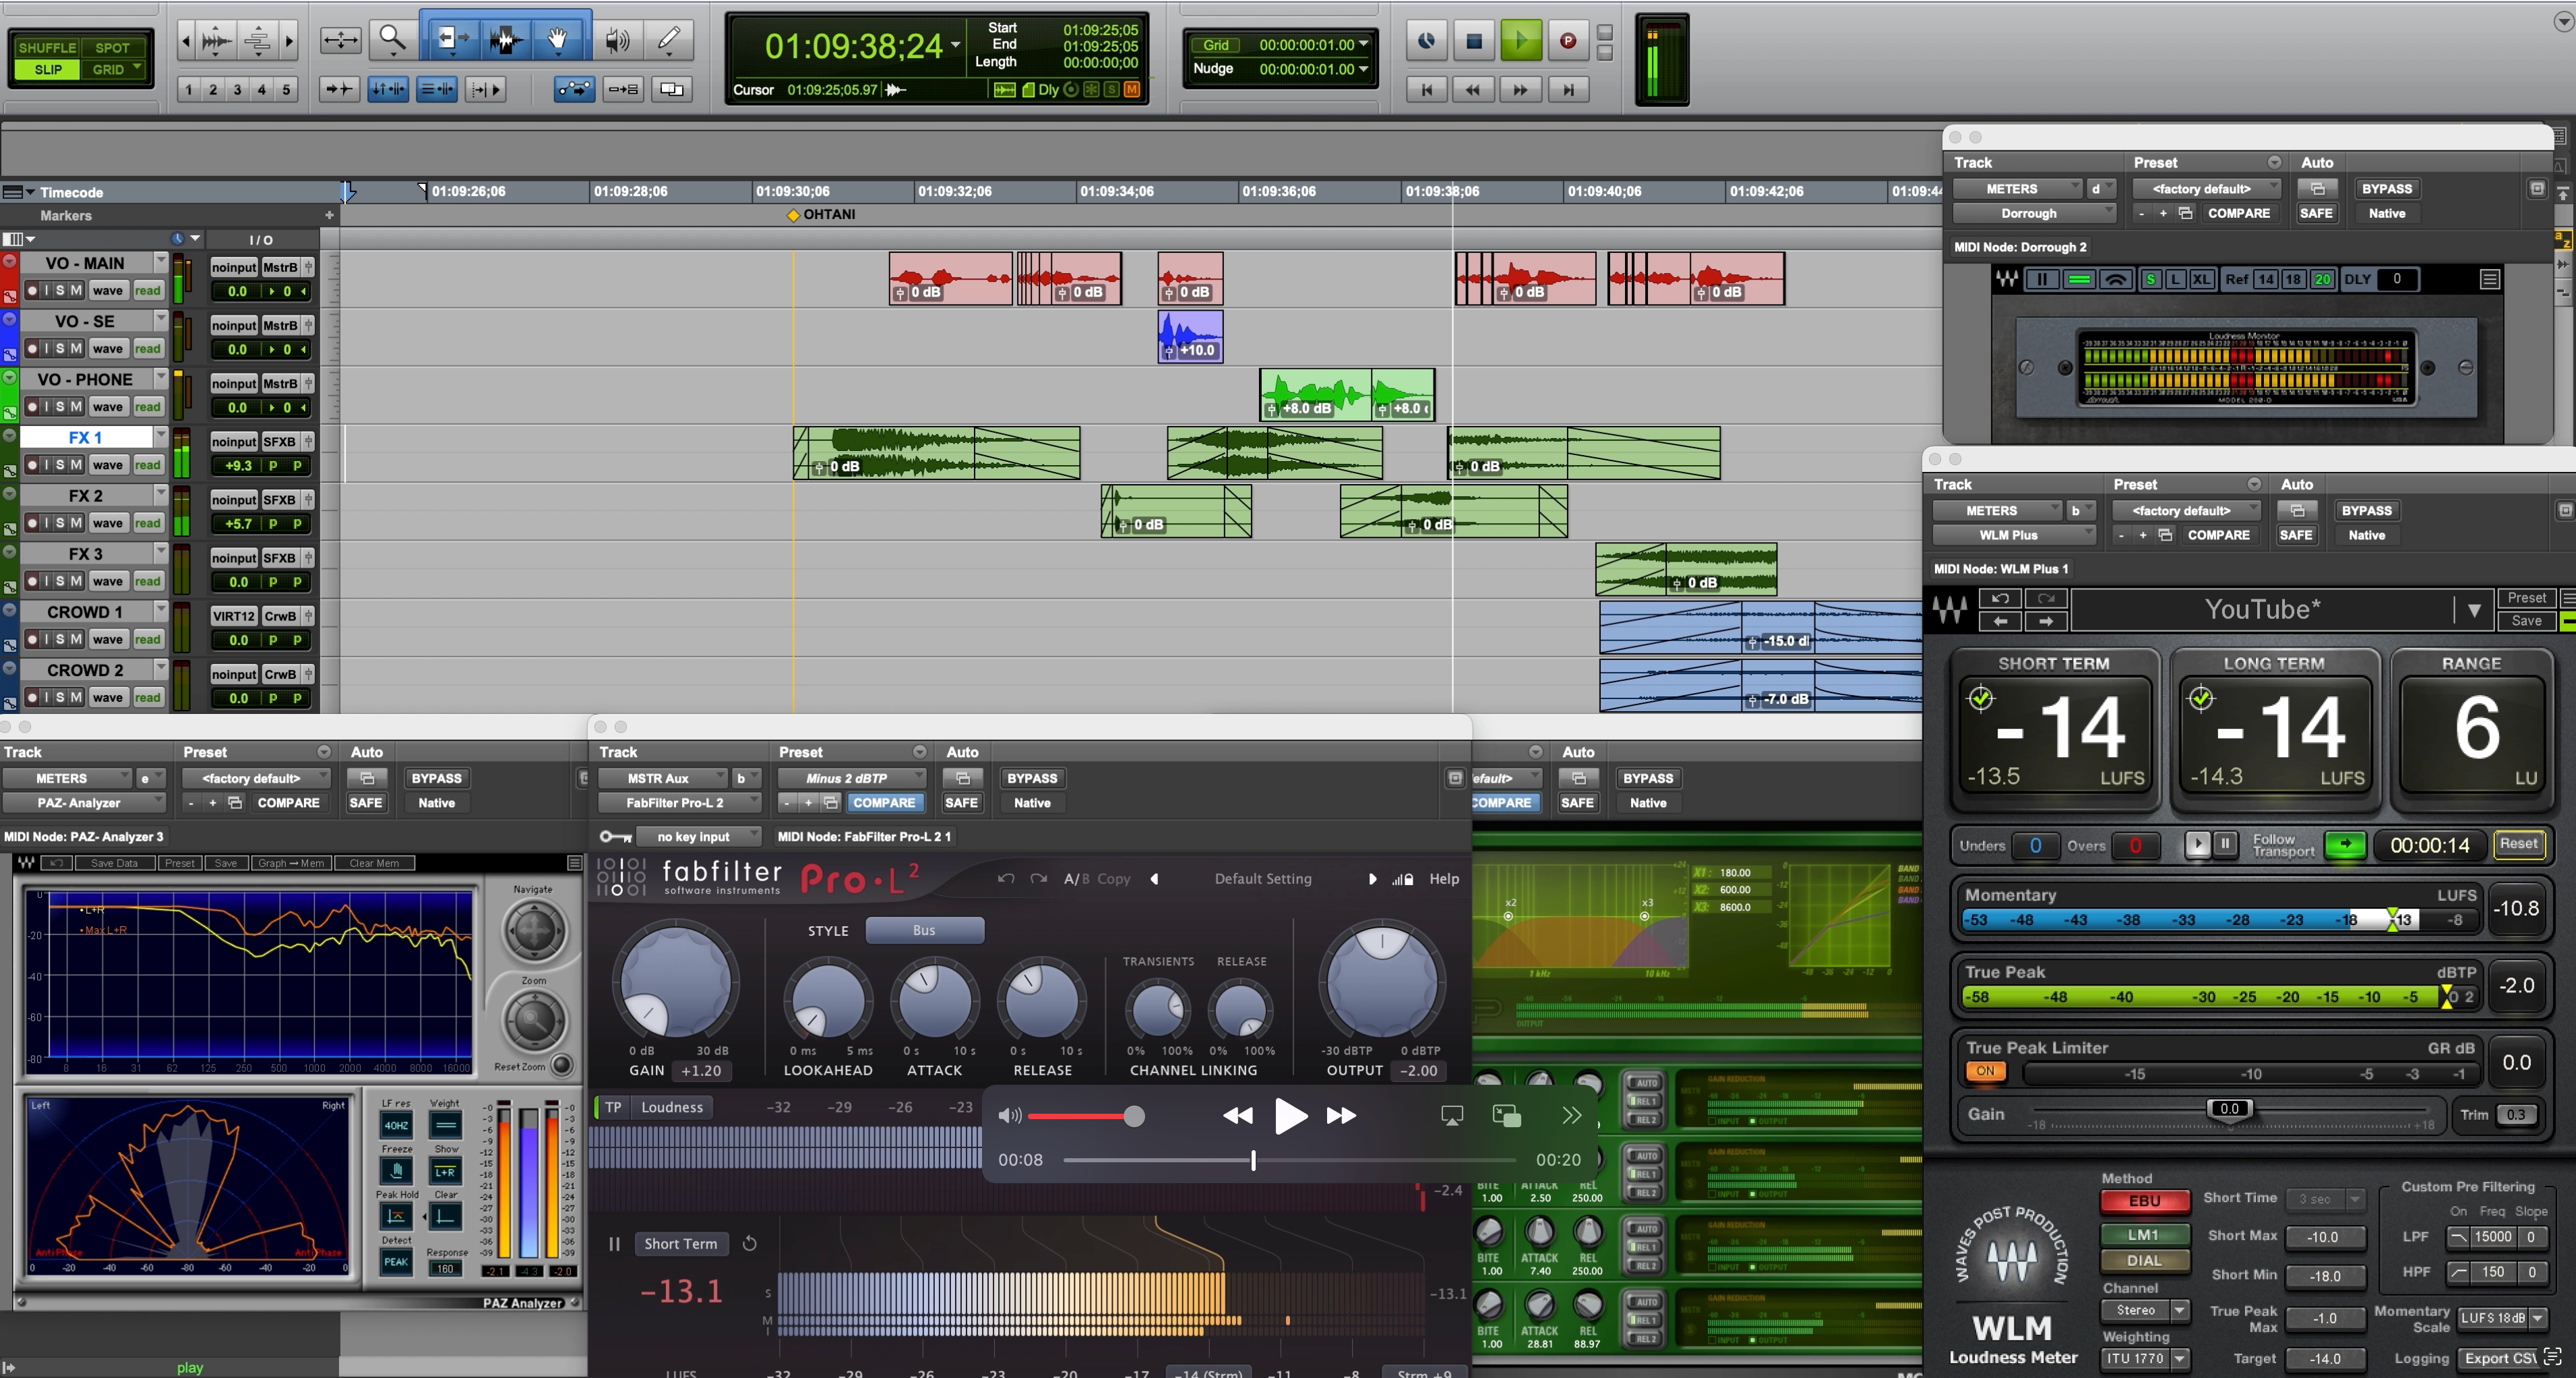Click Clear Mem in PAZ Analyzer
Image resolution: width=2576 pixels, height=1378 pixels.
tap(374, 863)
